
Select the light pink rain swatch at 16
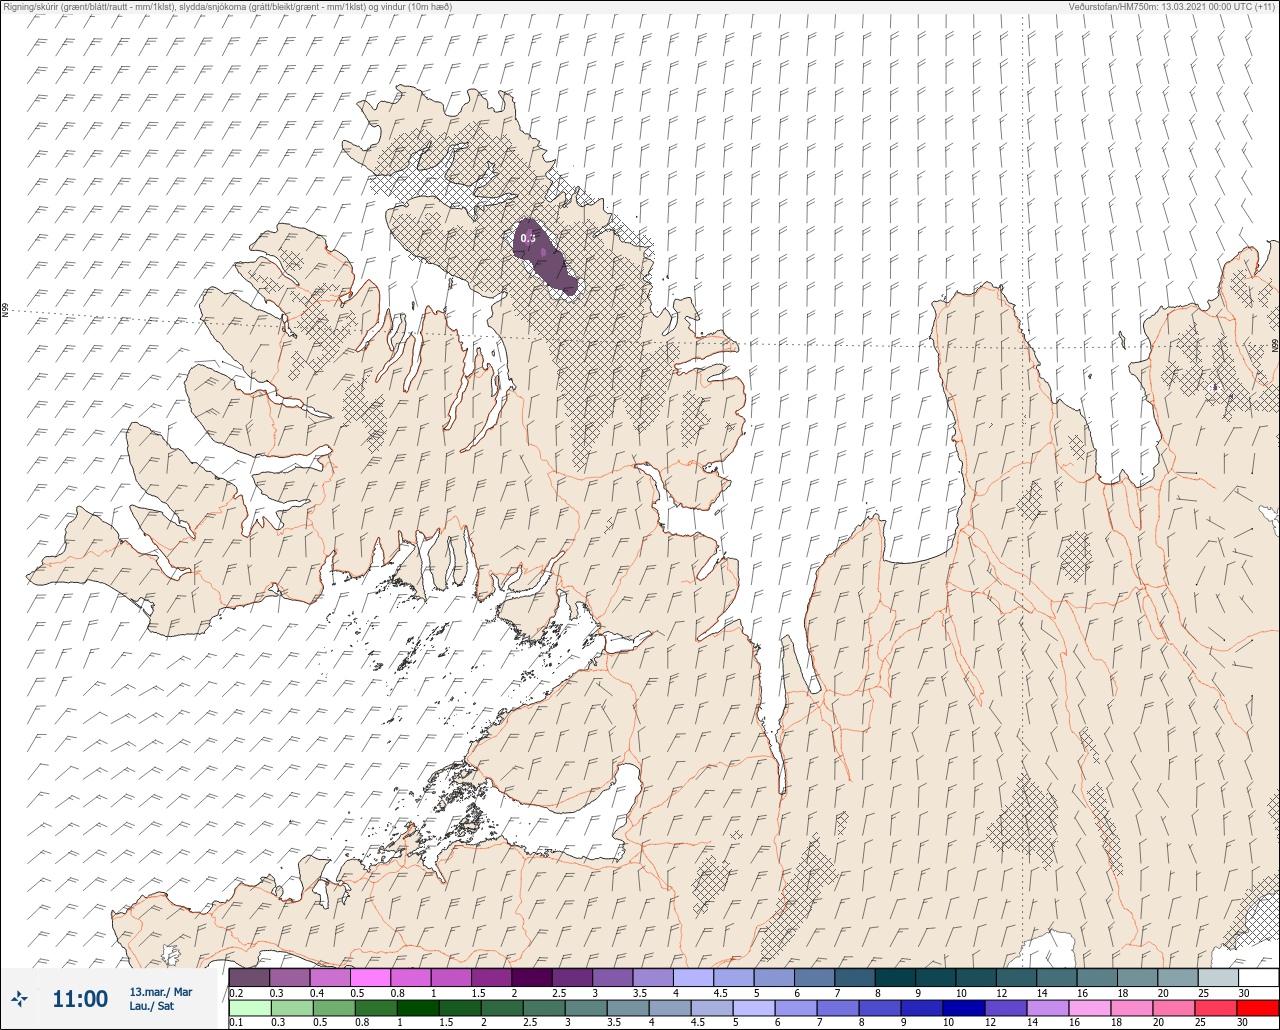point(1089,1007)
